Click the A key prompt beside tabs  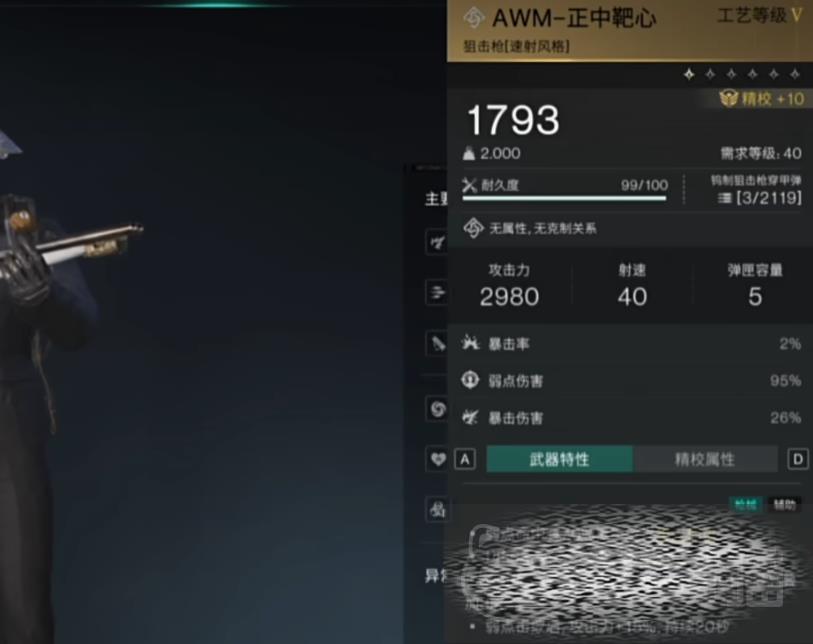[x=465, y=459]
